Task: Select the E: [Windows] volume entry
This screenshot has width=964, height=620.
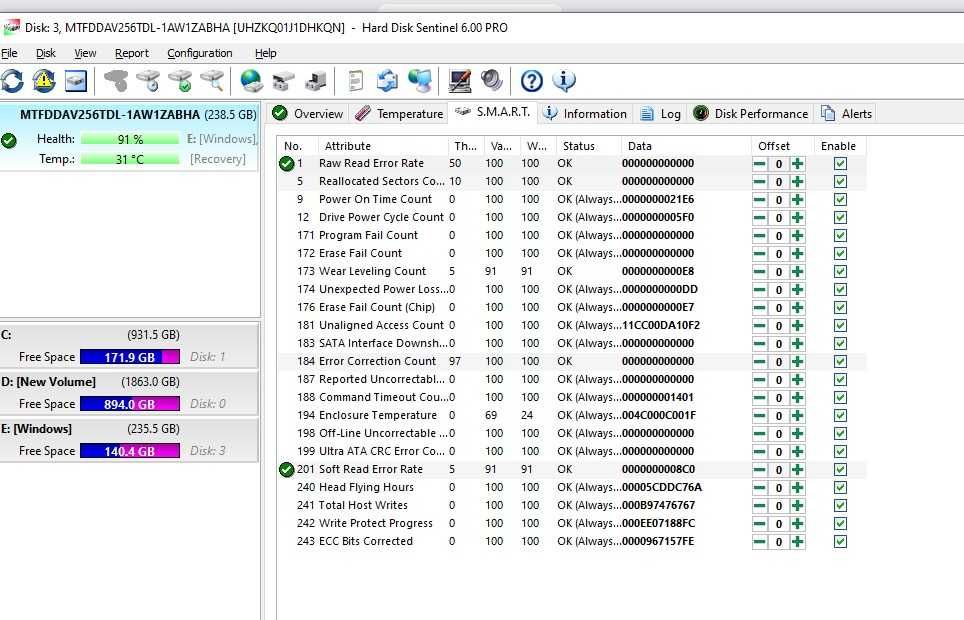Action: click(129, 440)
